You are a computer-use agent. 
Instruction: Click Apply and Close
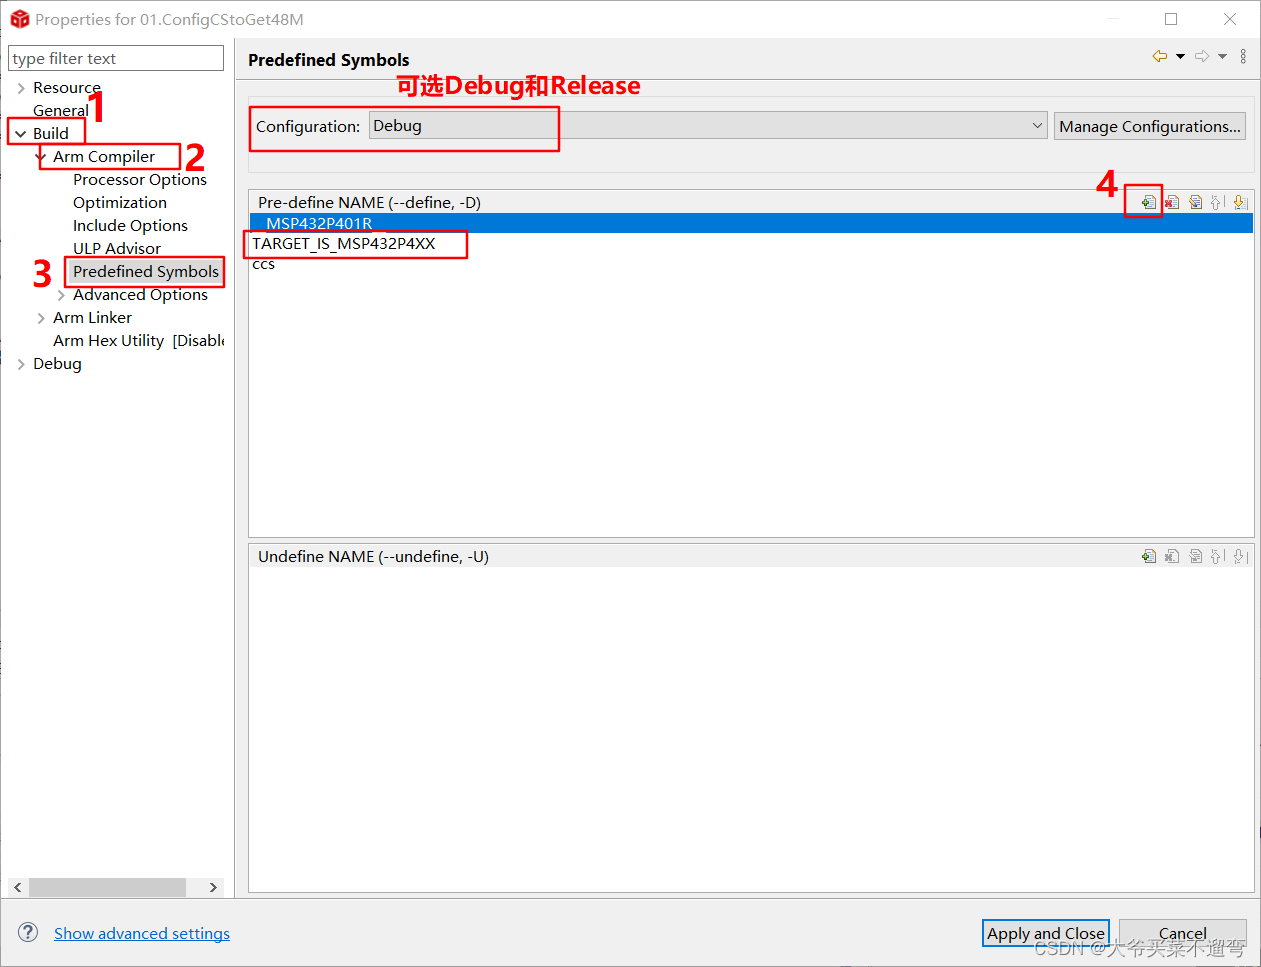pyautogui.click(x=1045, y=933)
